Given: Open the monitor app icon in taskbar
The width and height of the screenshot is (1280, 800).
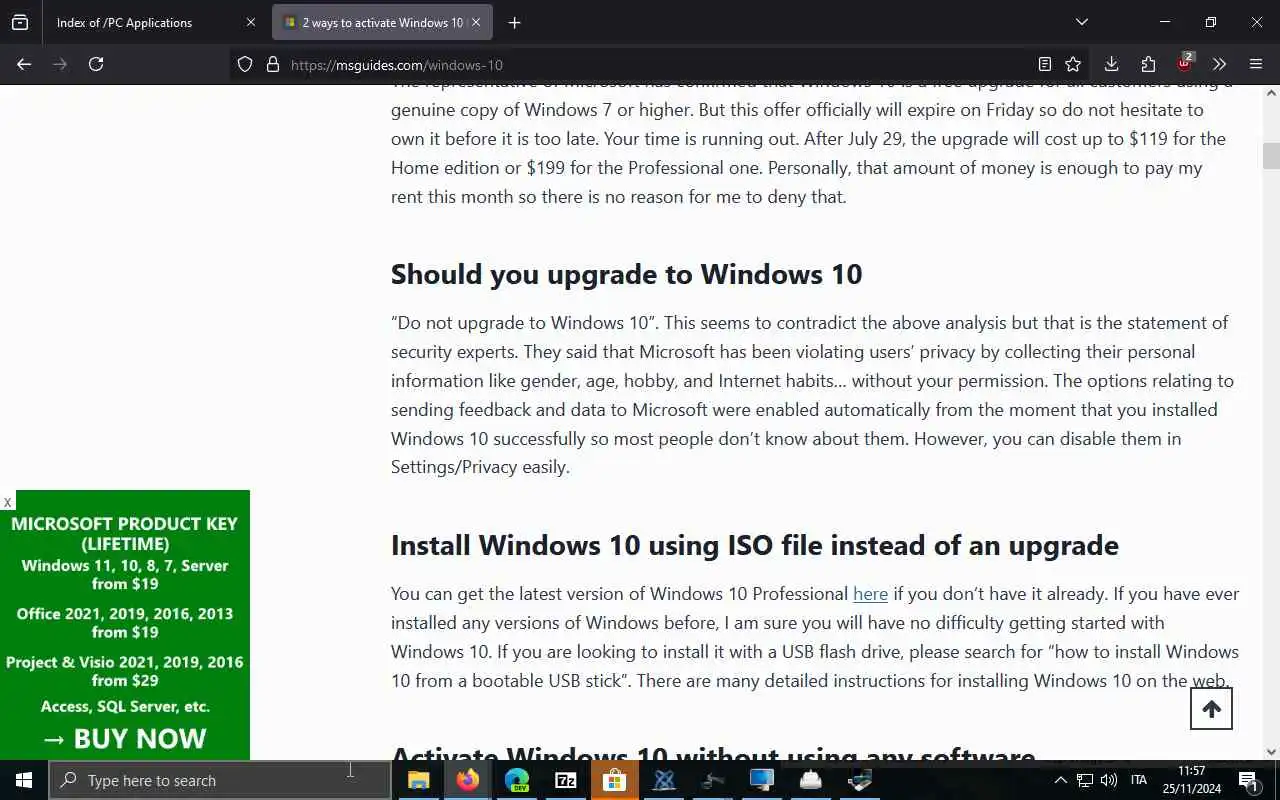Looking at the screenshot, I should (x=761, y=780).
